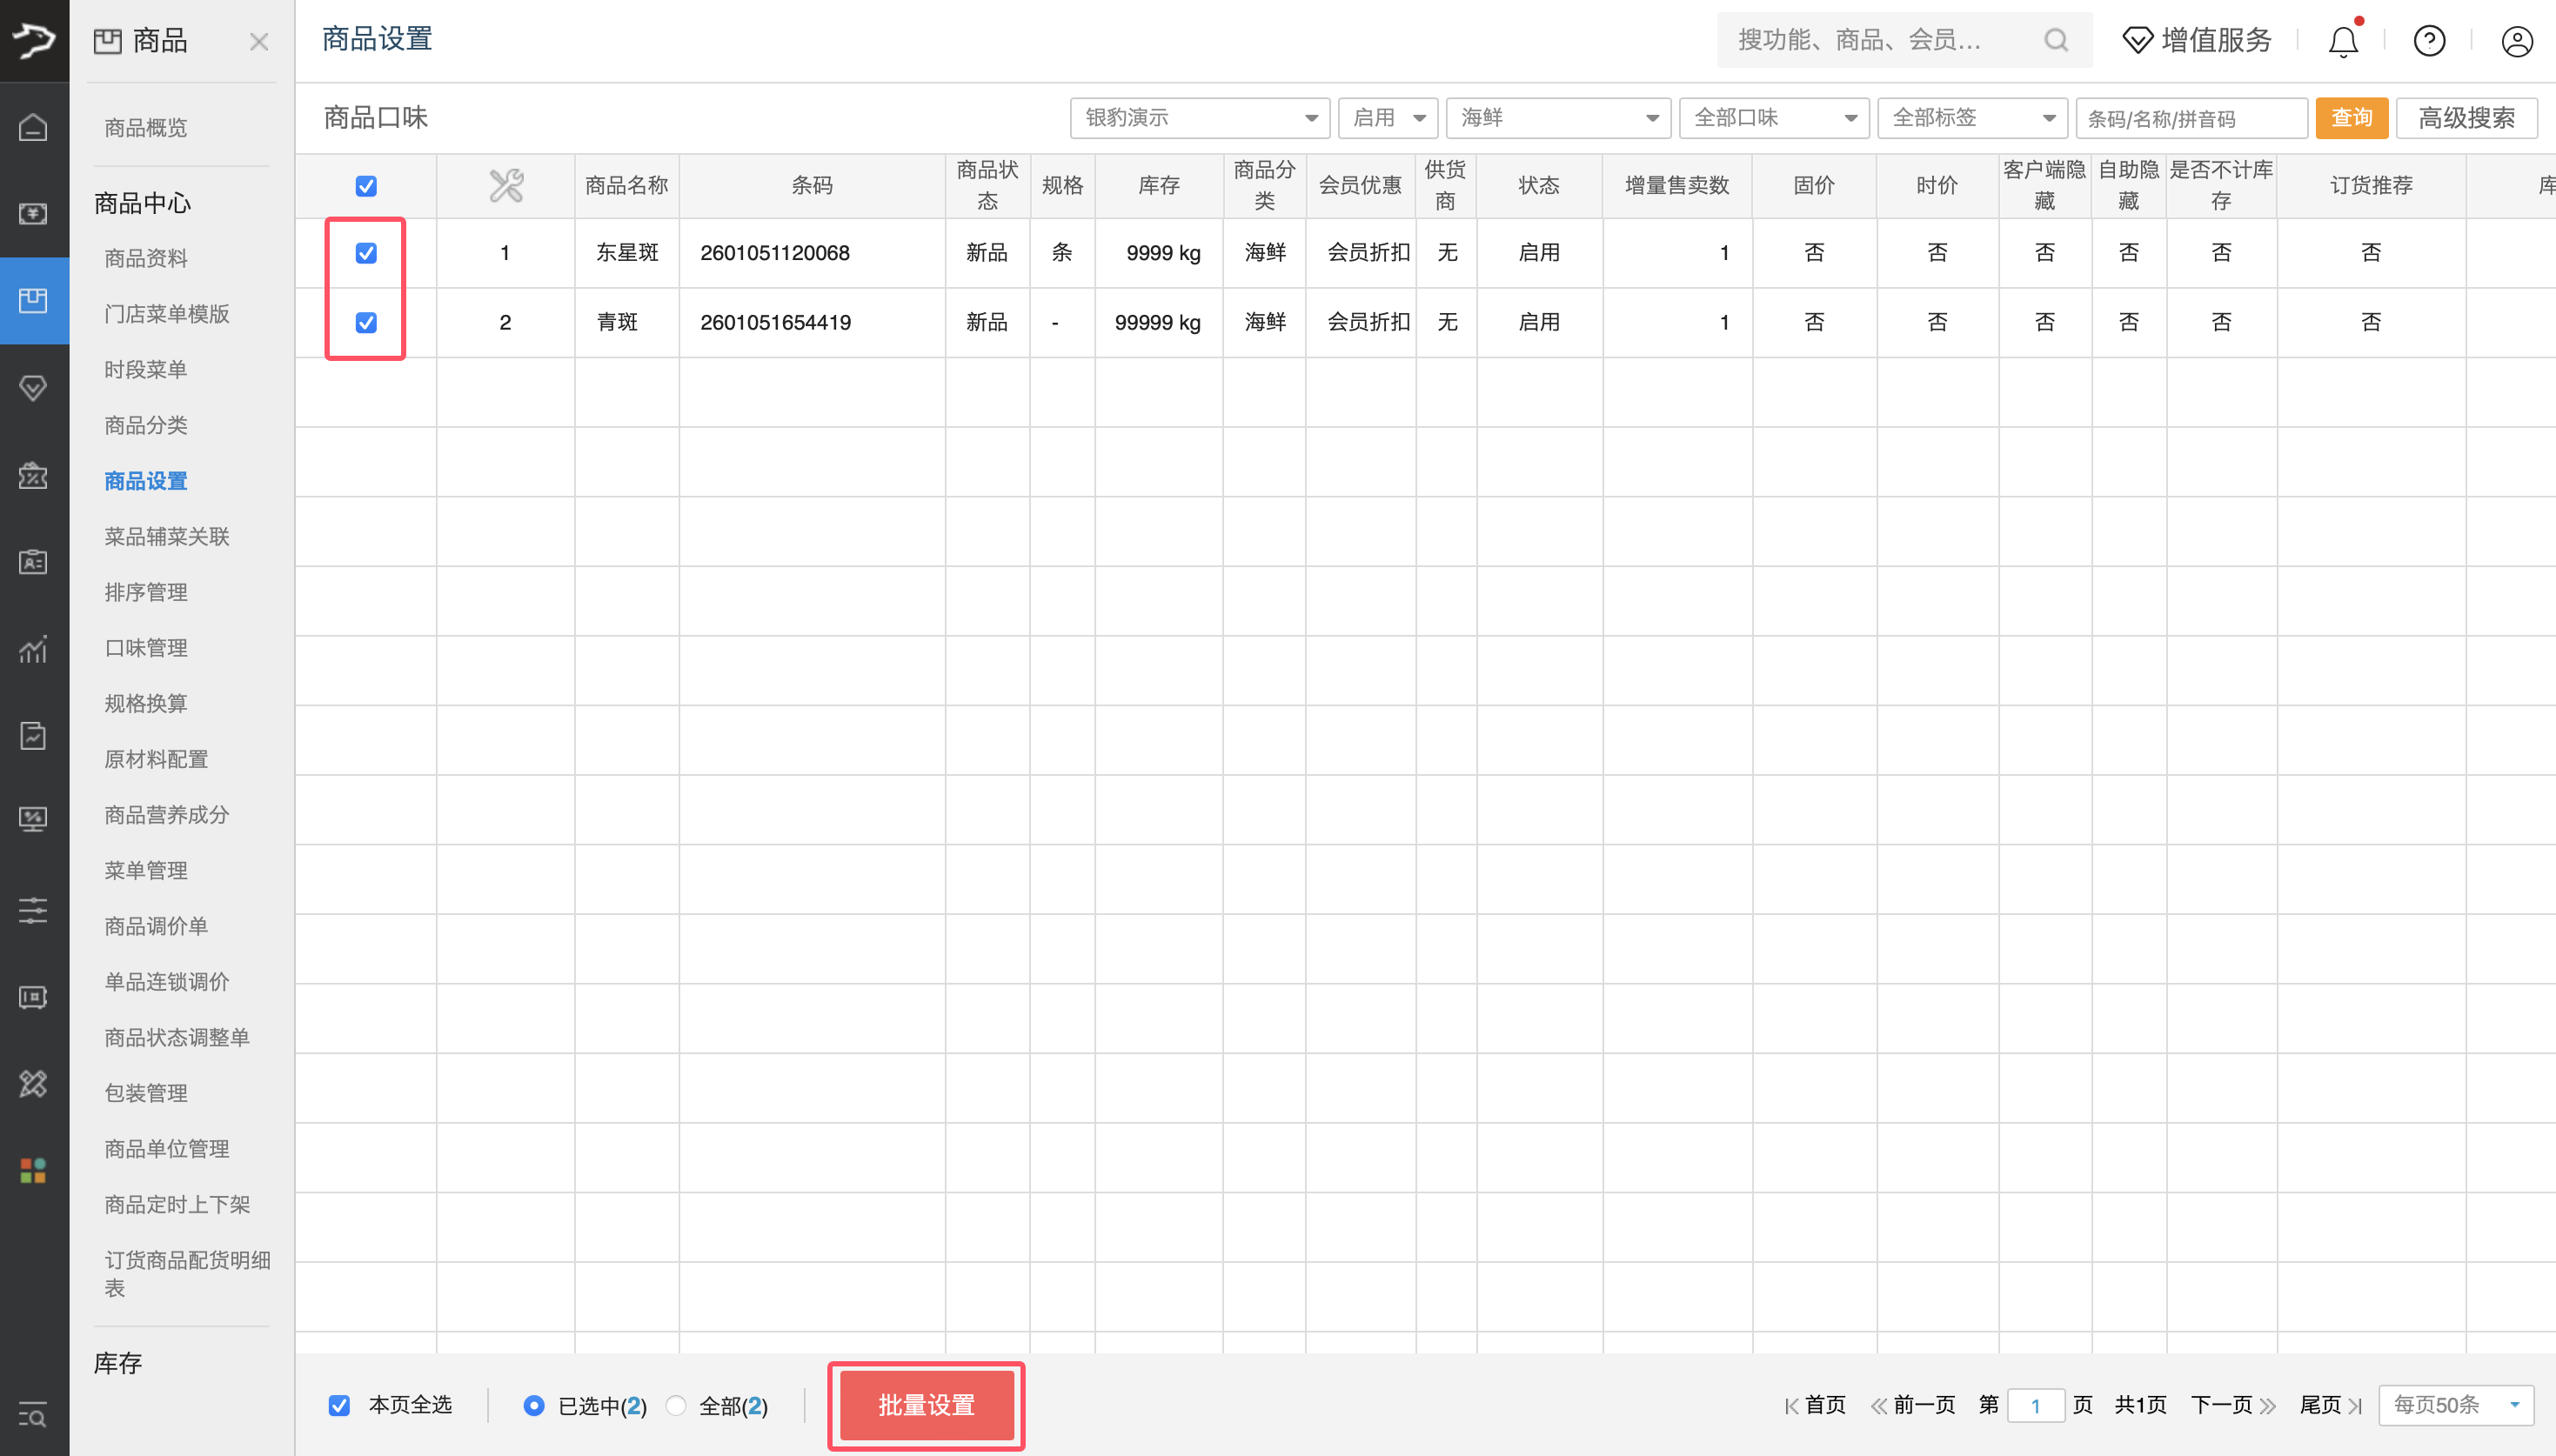
Task: Uncheck the 东星斑 row checkbox
Action: click(366, 253)
